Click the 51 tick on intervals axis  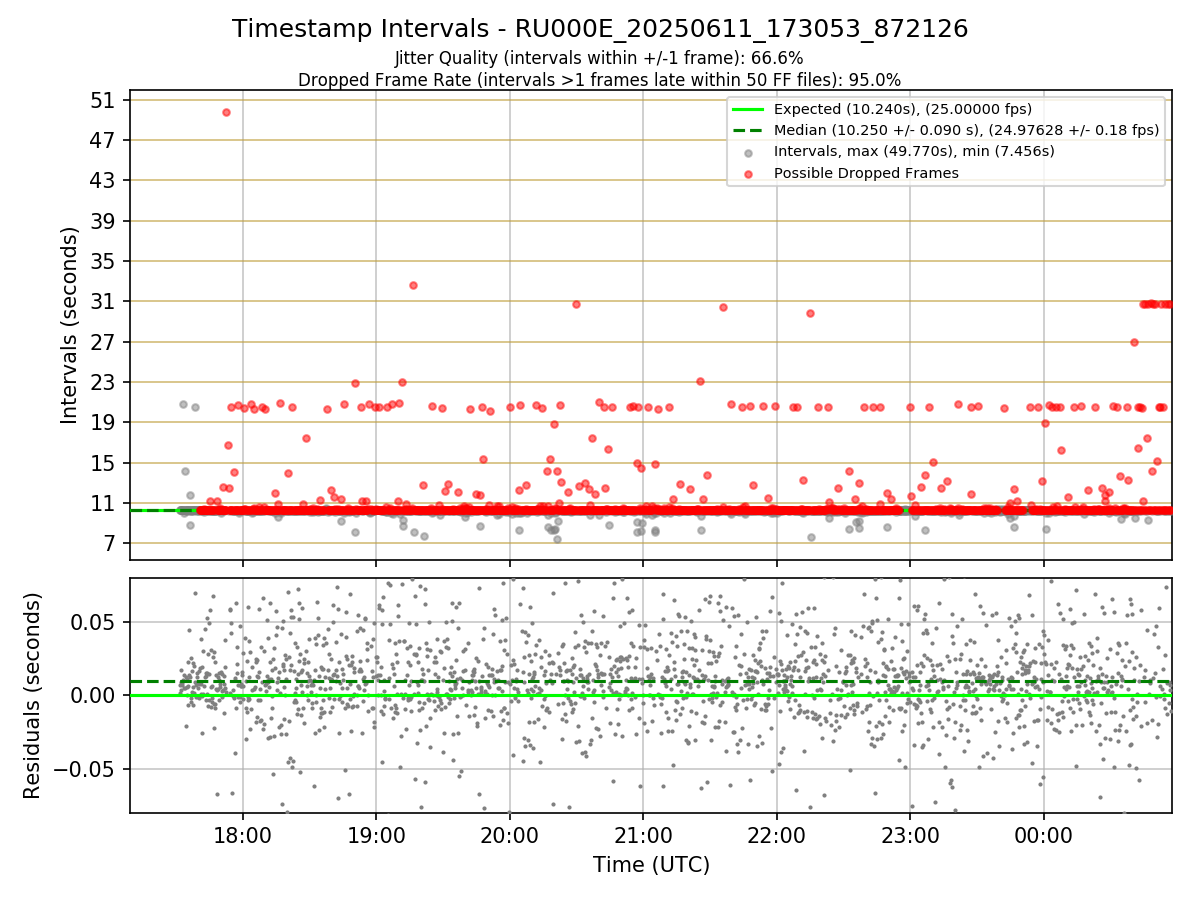pos(104,100)
